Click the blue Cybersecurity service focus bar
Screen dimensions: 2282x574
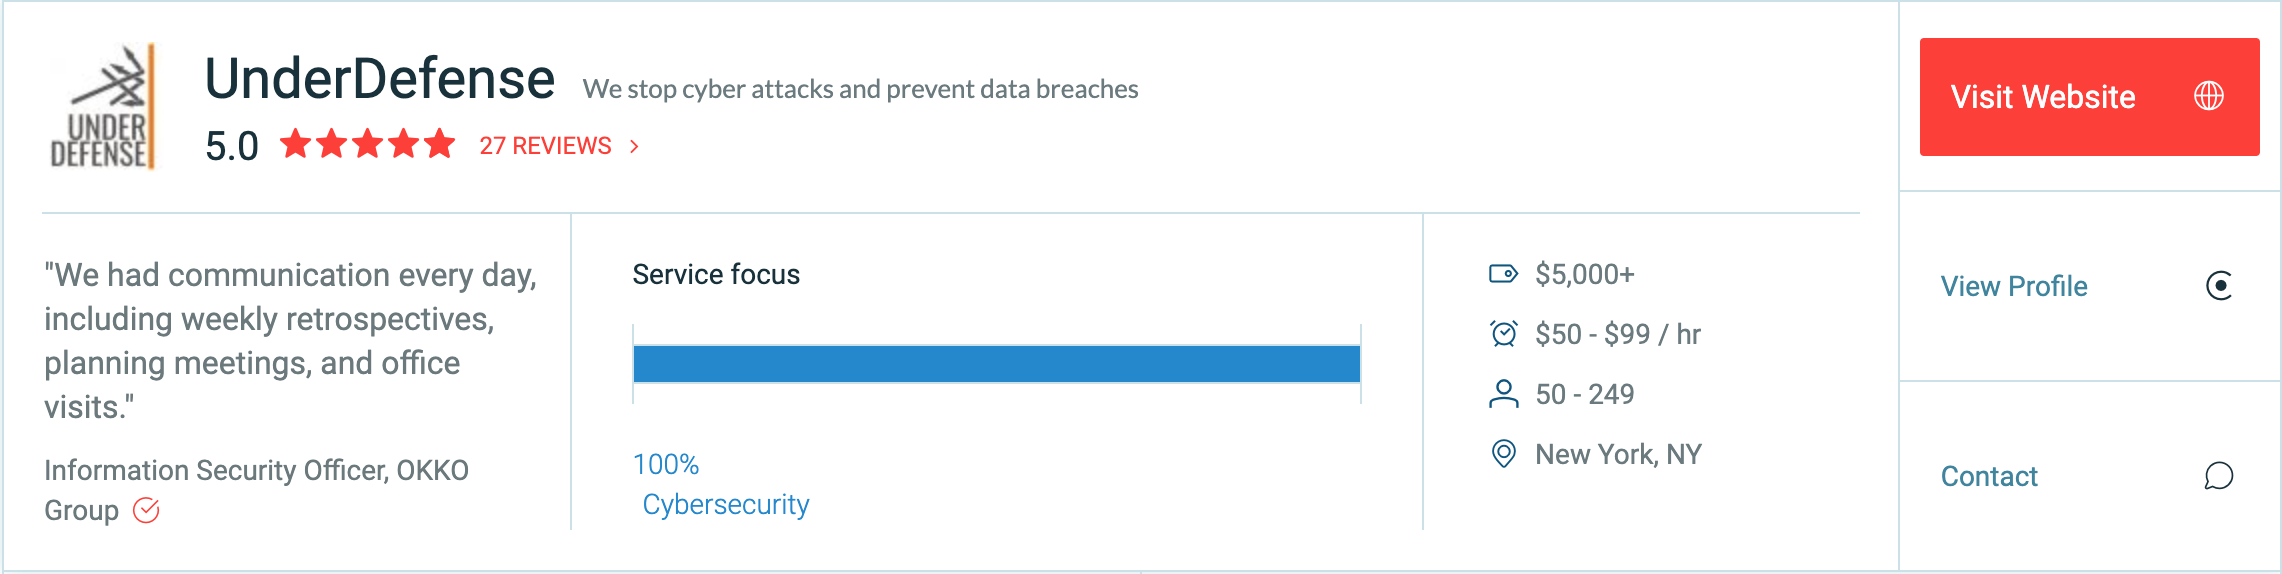pos(997,364)
